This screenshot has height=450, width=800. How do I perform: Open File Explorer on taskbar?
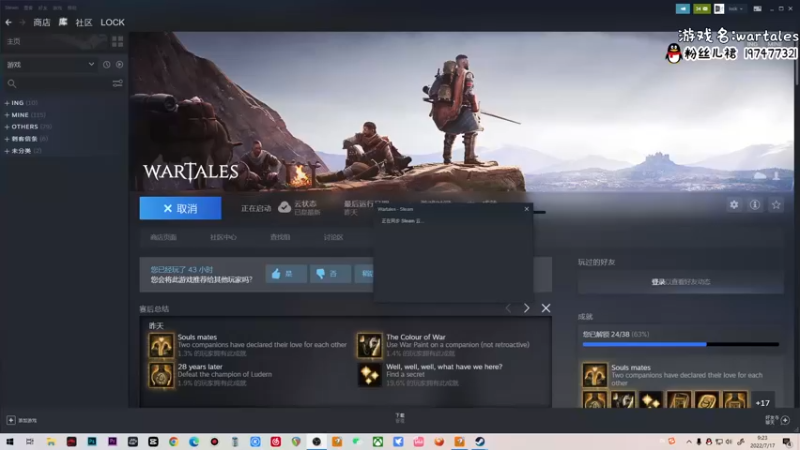coord(51,441)
